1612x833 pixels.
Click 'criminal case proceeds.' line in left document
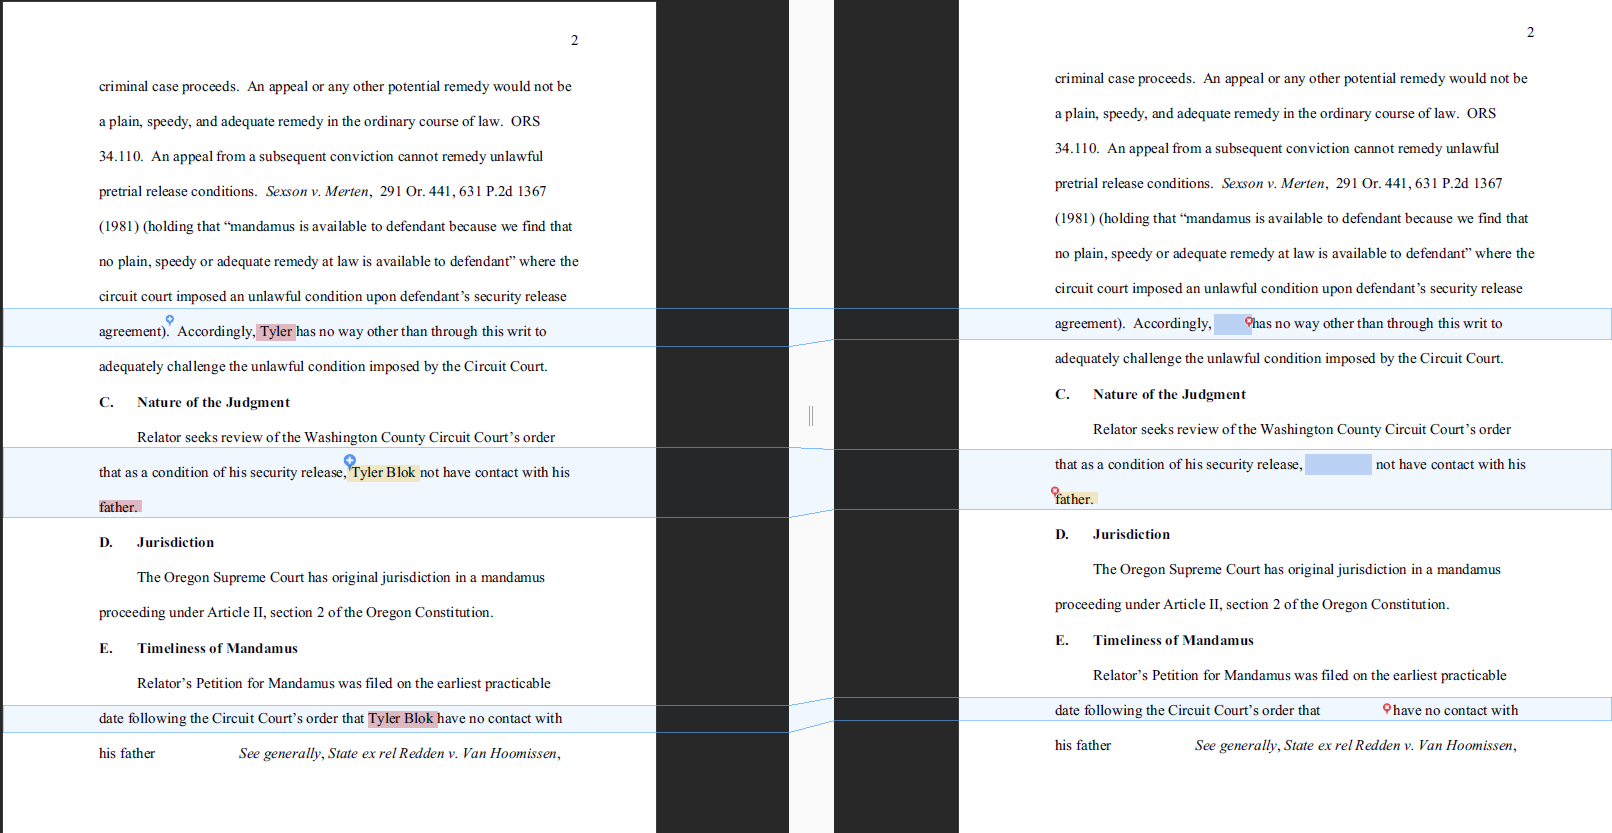tap(335, 86)
